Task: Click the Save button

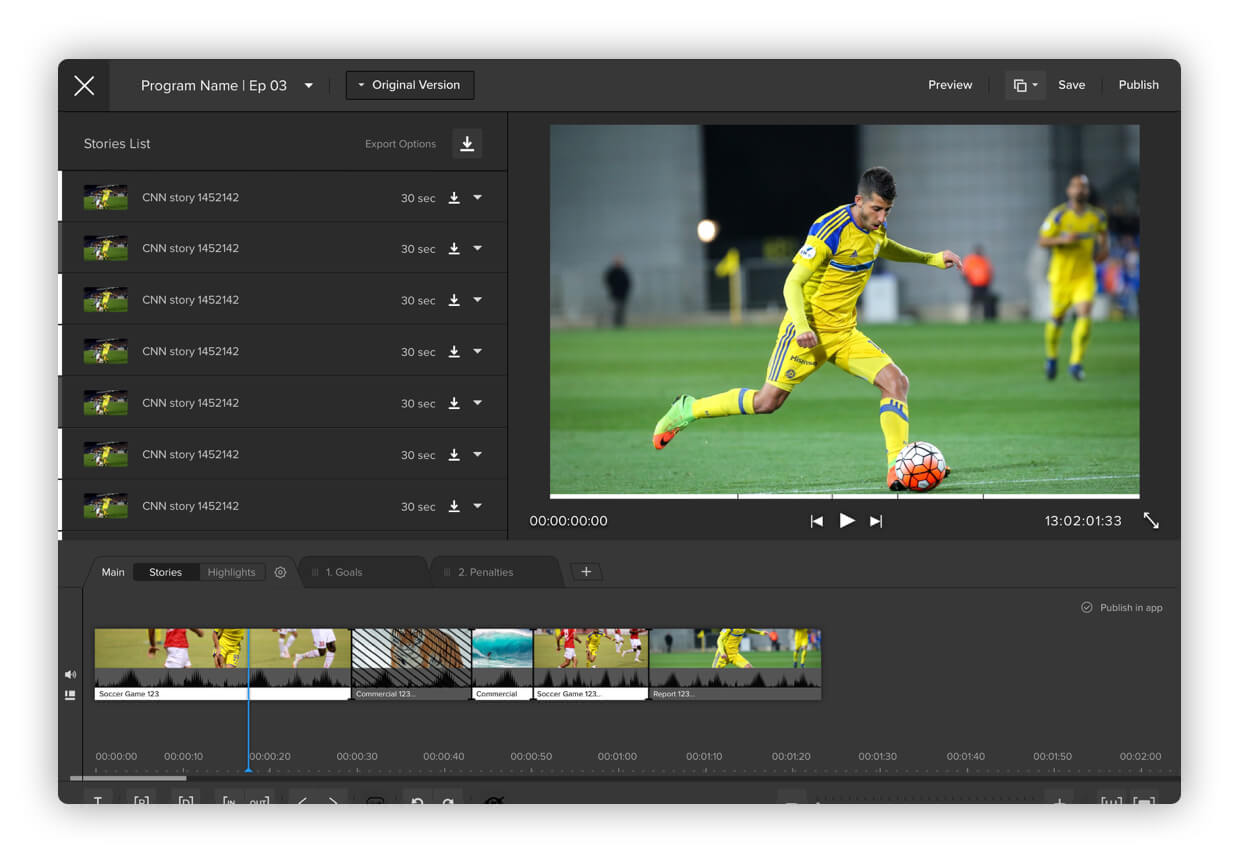Action: (x=1071, y=86)
